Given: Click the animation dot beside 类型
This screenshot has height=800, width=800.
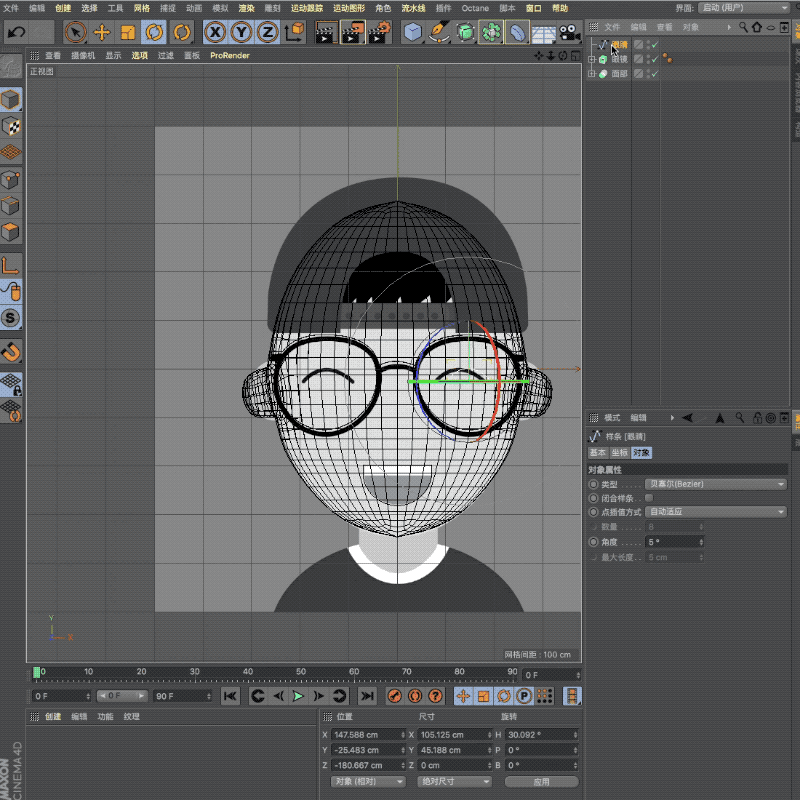Looking at the screenshot, I should (x=593, y=484).
